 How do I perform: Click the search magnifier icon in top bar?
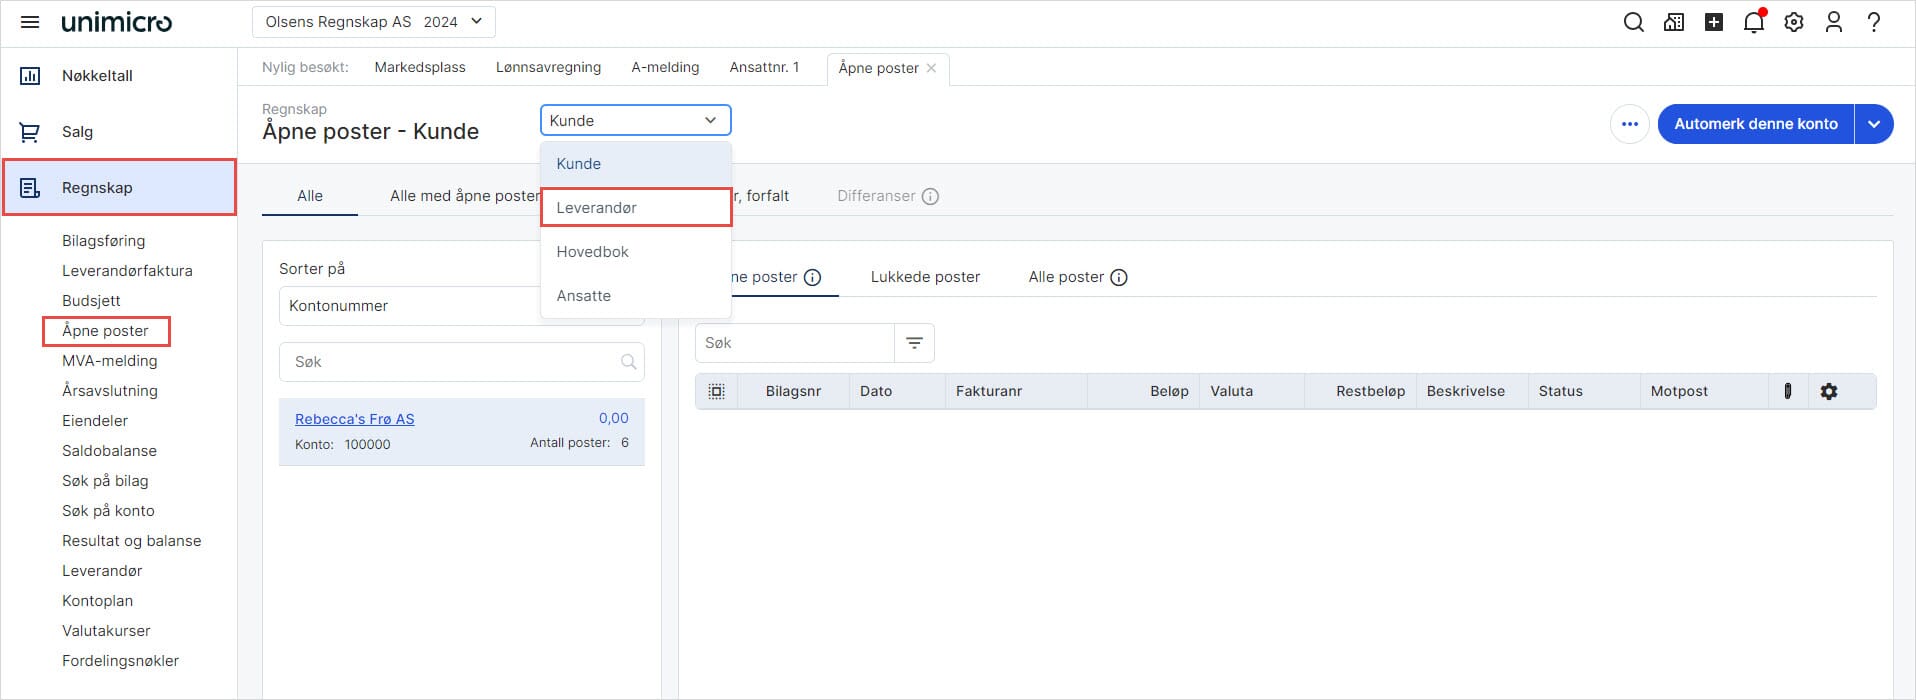point(1633,22)
